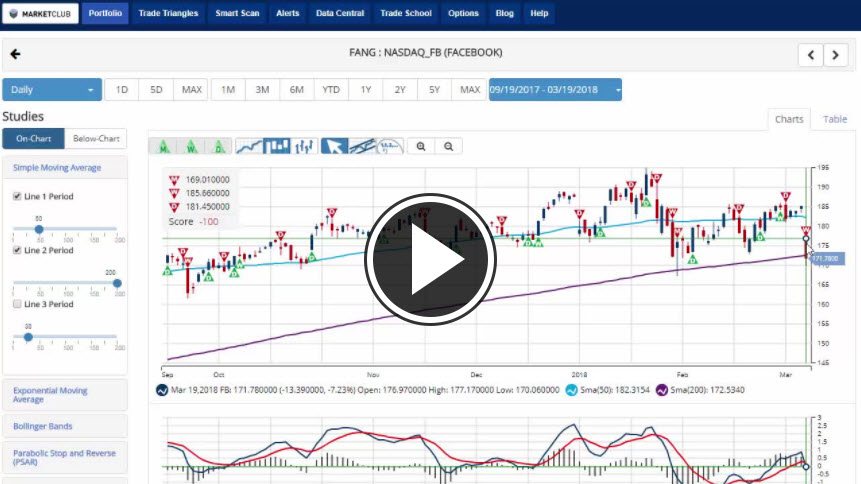The height and width of the screenshot is (484, 861).
Task: Select the 1D intraday range
Action: tap(122, 90)
